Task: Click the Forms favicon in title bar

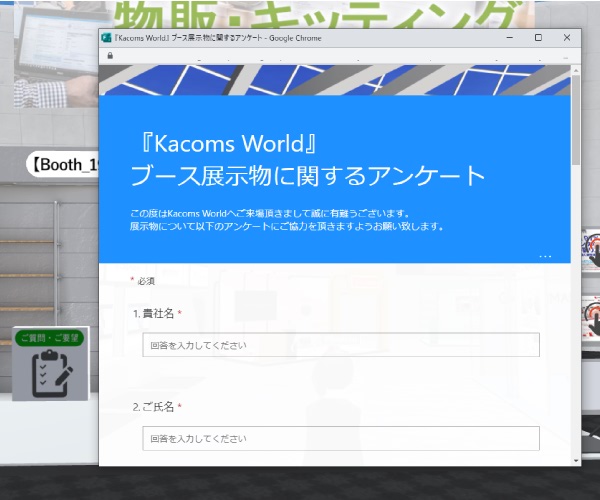Action: click(106, 38)
